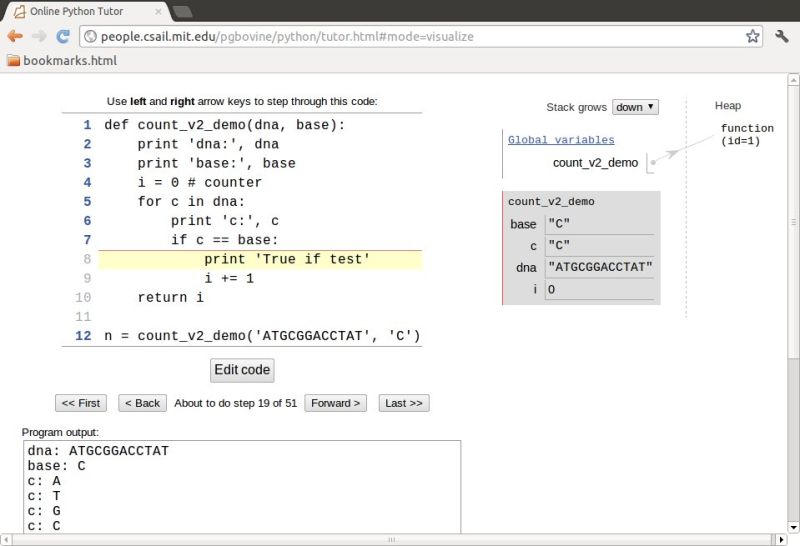Click code line return i
The width and height of the screenshot is (800, 546).
pos(170,297)
